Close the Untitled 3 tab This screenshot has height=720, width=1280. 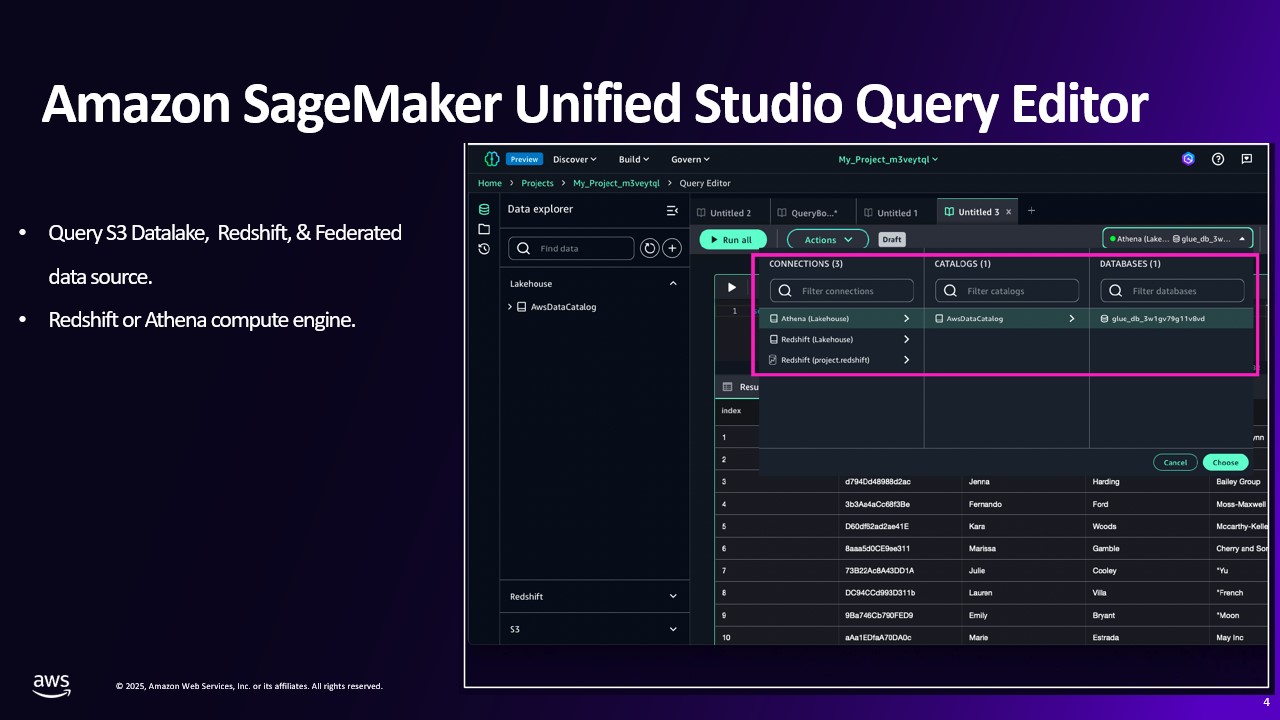click(x=1009, y=212)
